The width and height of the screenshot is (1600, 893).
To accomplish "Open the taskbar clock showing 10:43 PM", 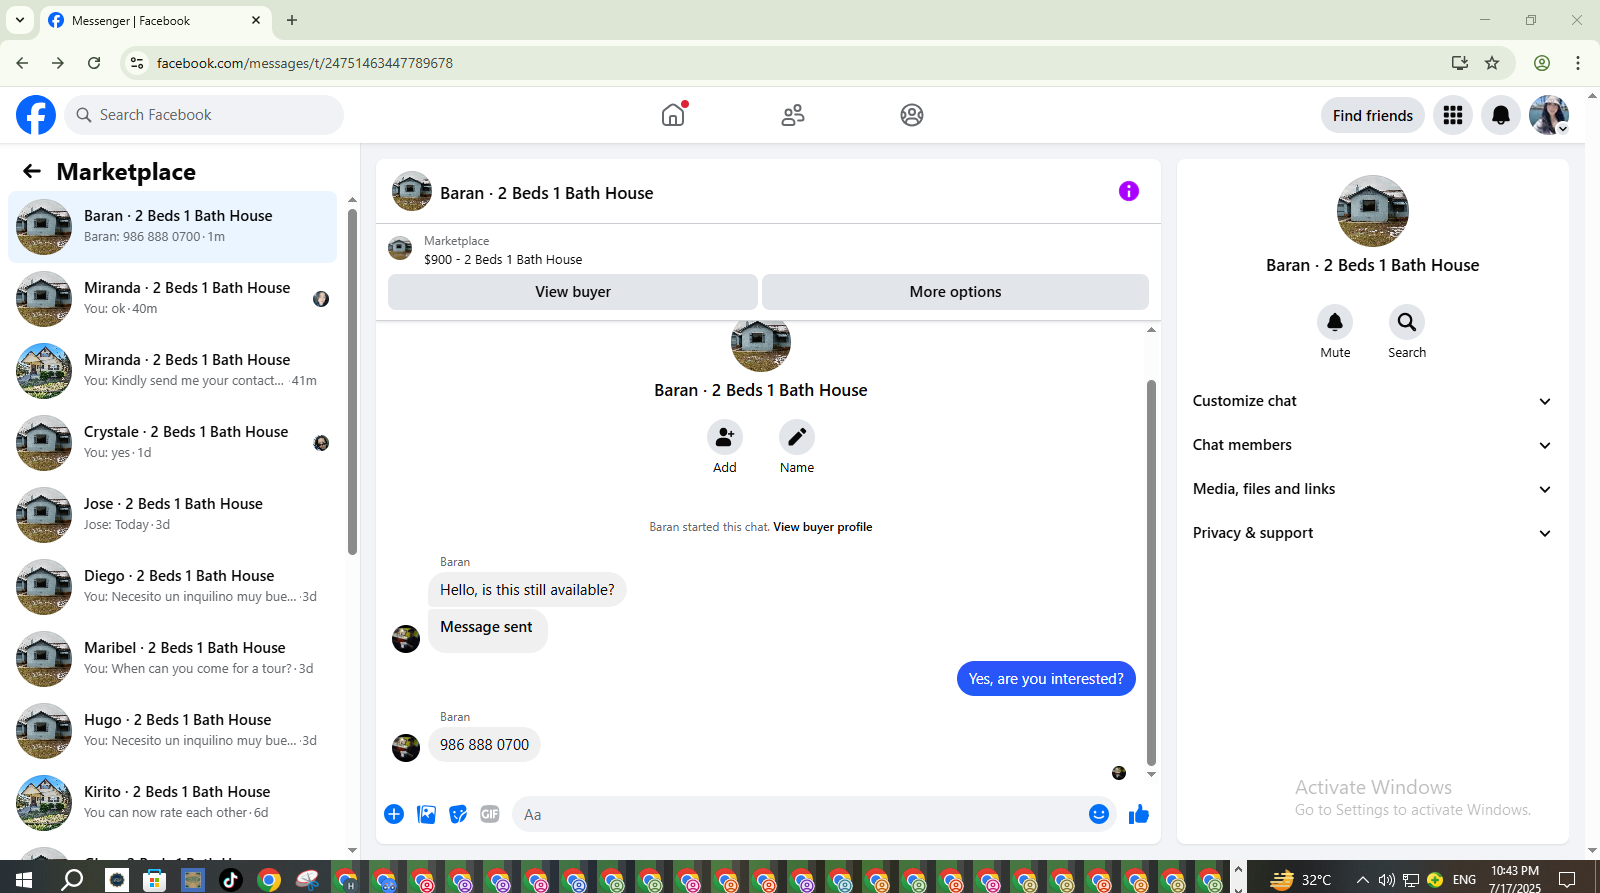I will tap(1515, 879).
